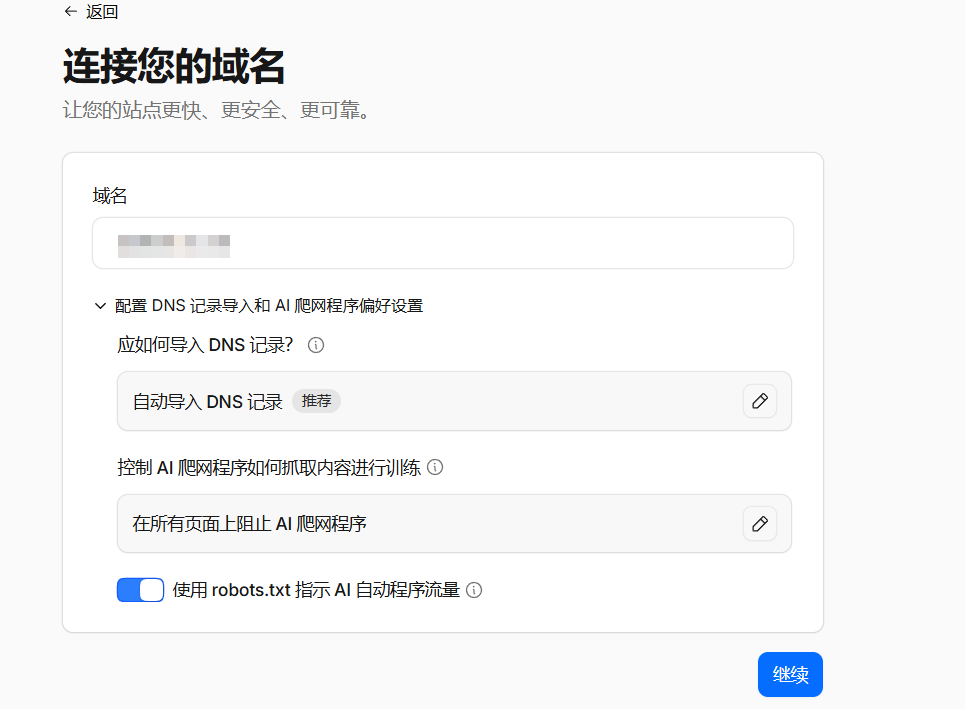
Task: Edit the 在所有页面上阻止 AI 爬网程序 setting pencil
Action: (759, 524)
